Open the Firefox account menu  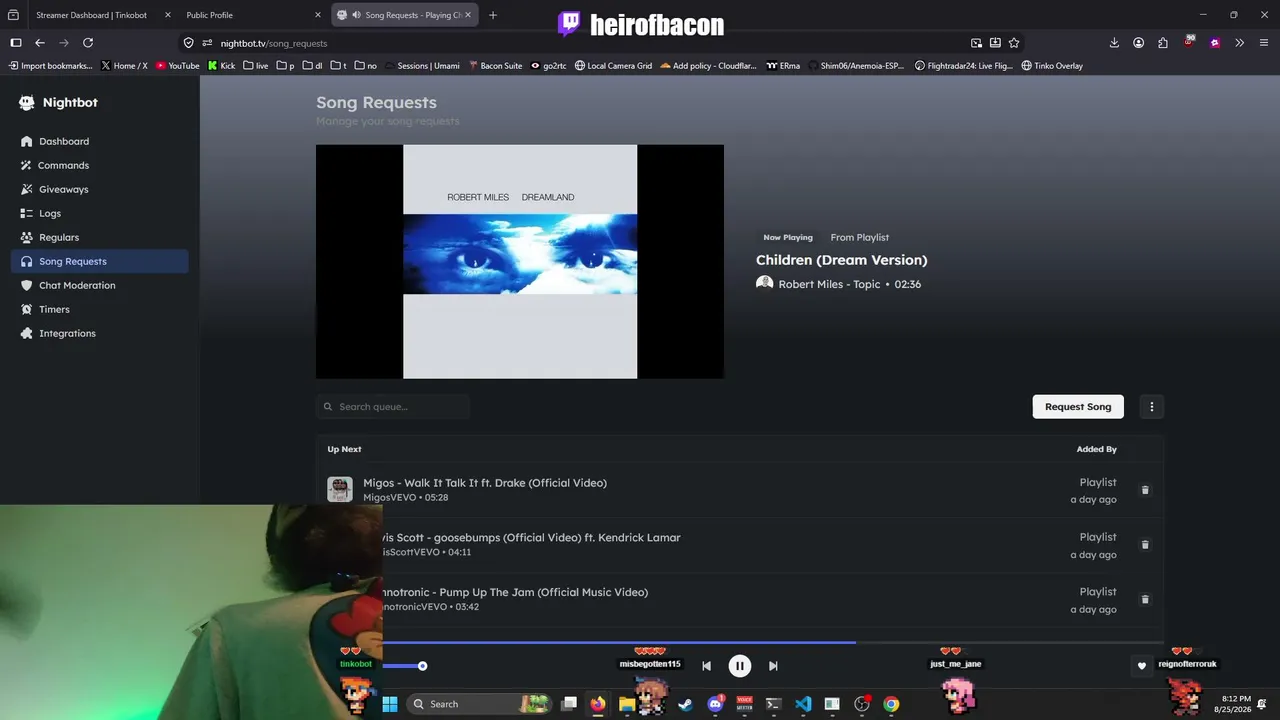point(1139,43)
